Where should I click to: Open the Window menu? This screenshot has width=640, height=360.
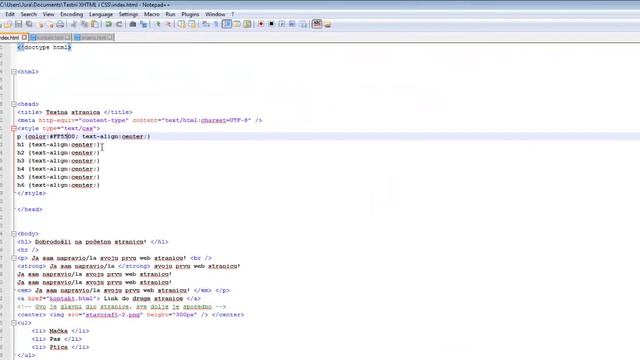coord(215,14)
